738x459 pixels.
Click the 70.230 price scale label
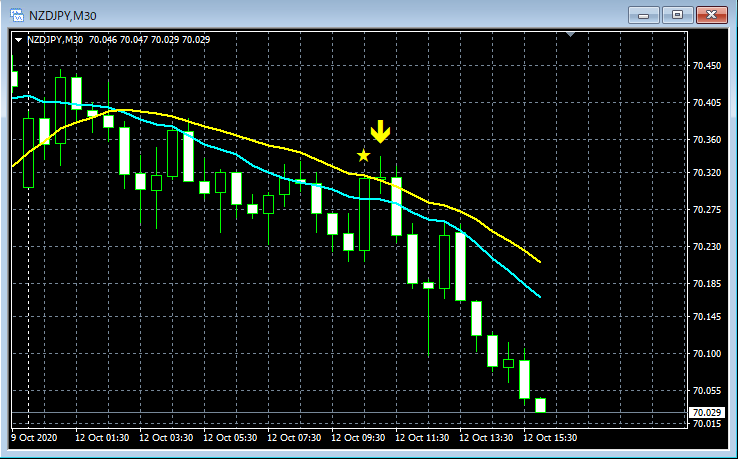707,247
